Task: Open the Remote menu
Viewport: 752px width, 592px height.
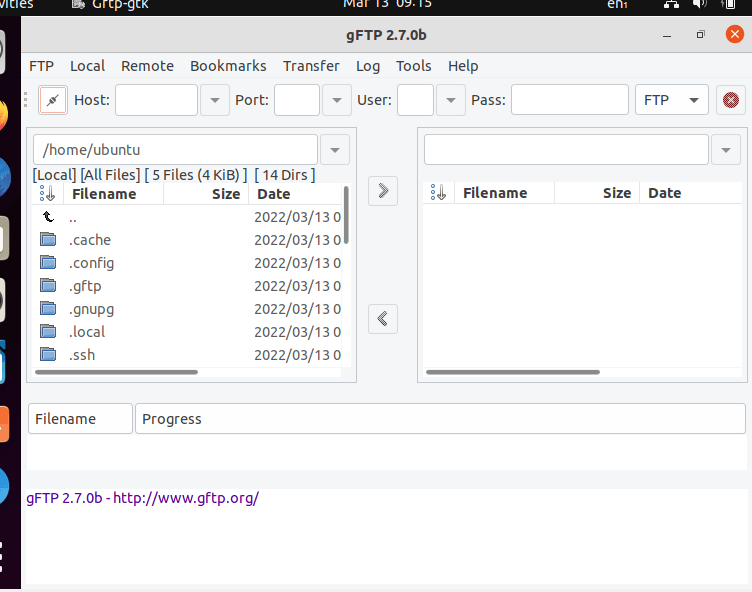Action: tap(147, 66)
